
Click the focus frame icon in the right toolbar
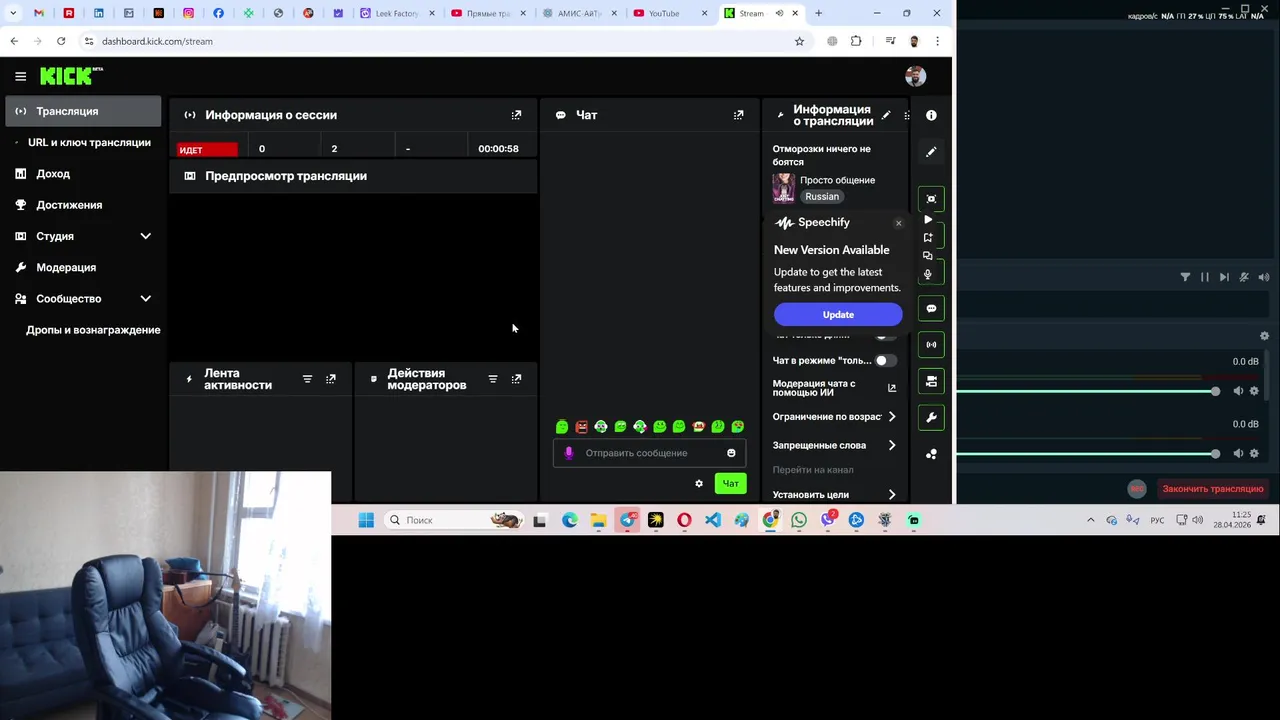[x=931, y=199]
